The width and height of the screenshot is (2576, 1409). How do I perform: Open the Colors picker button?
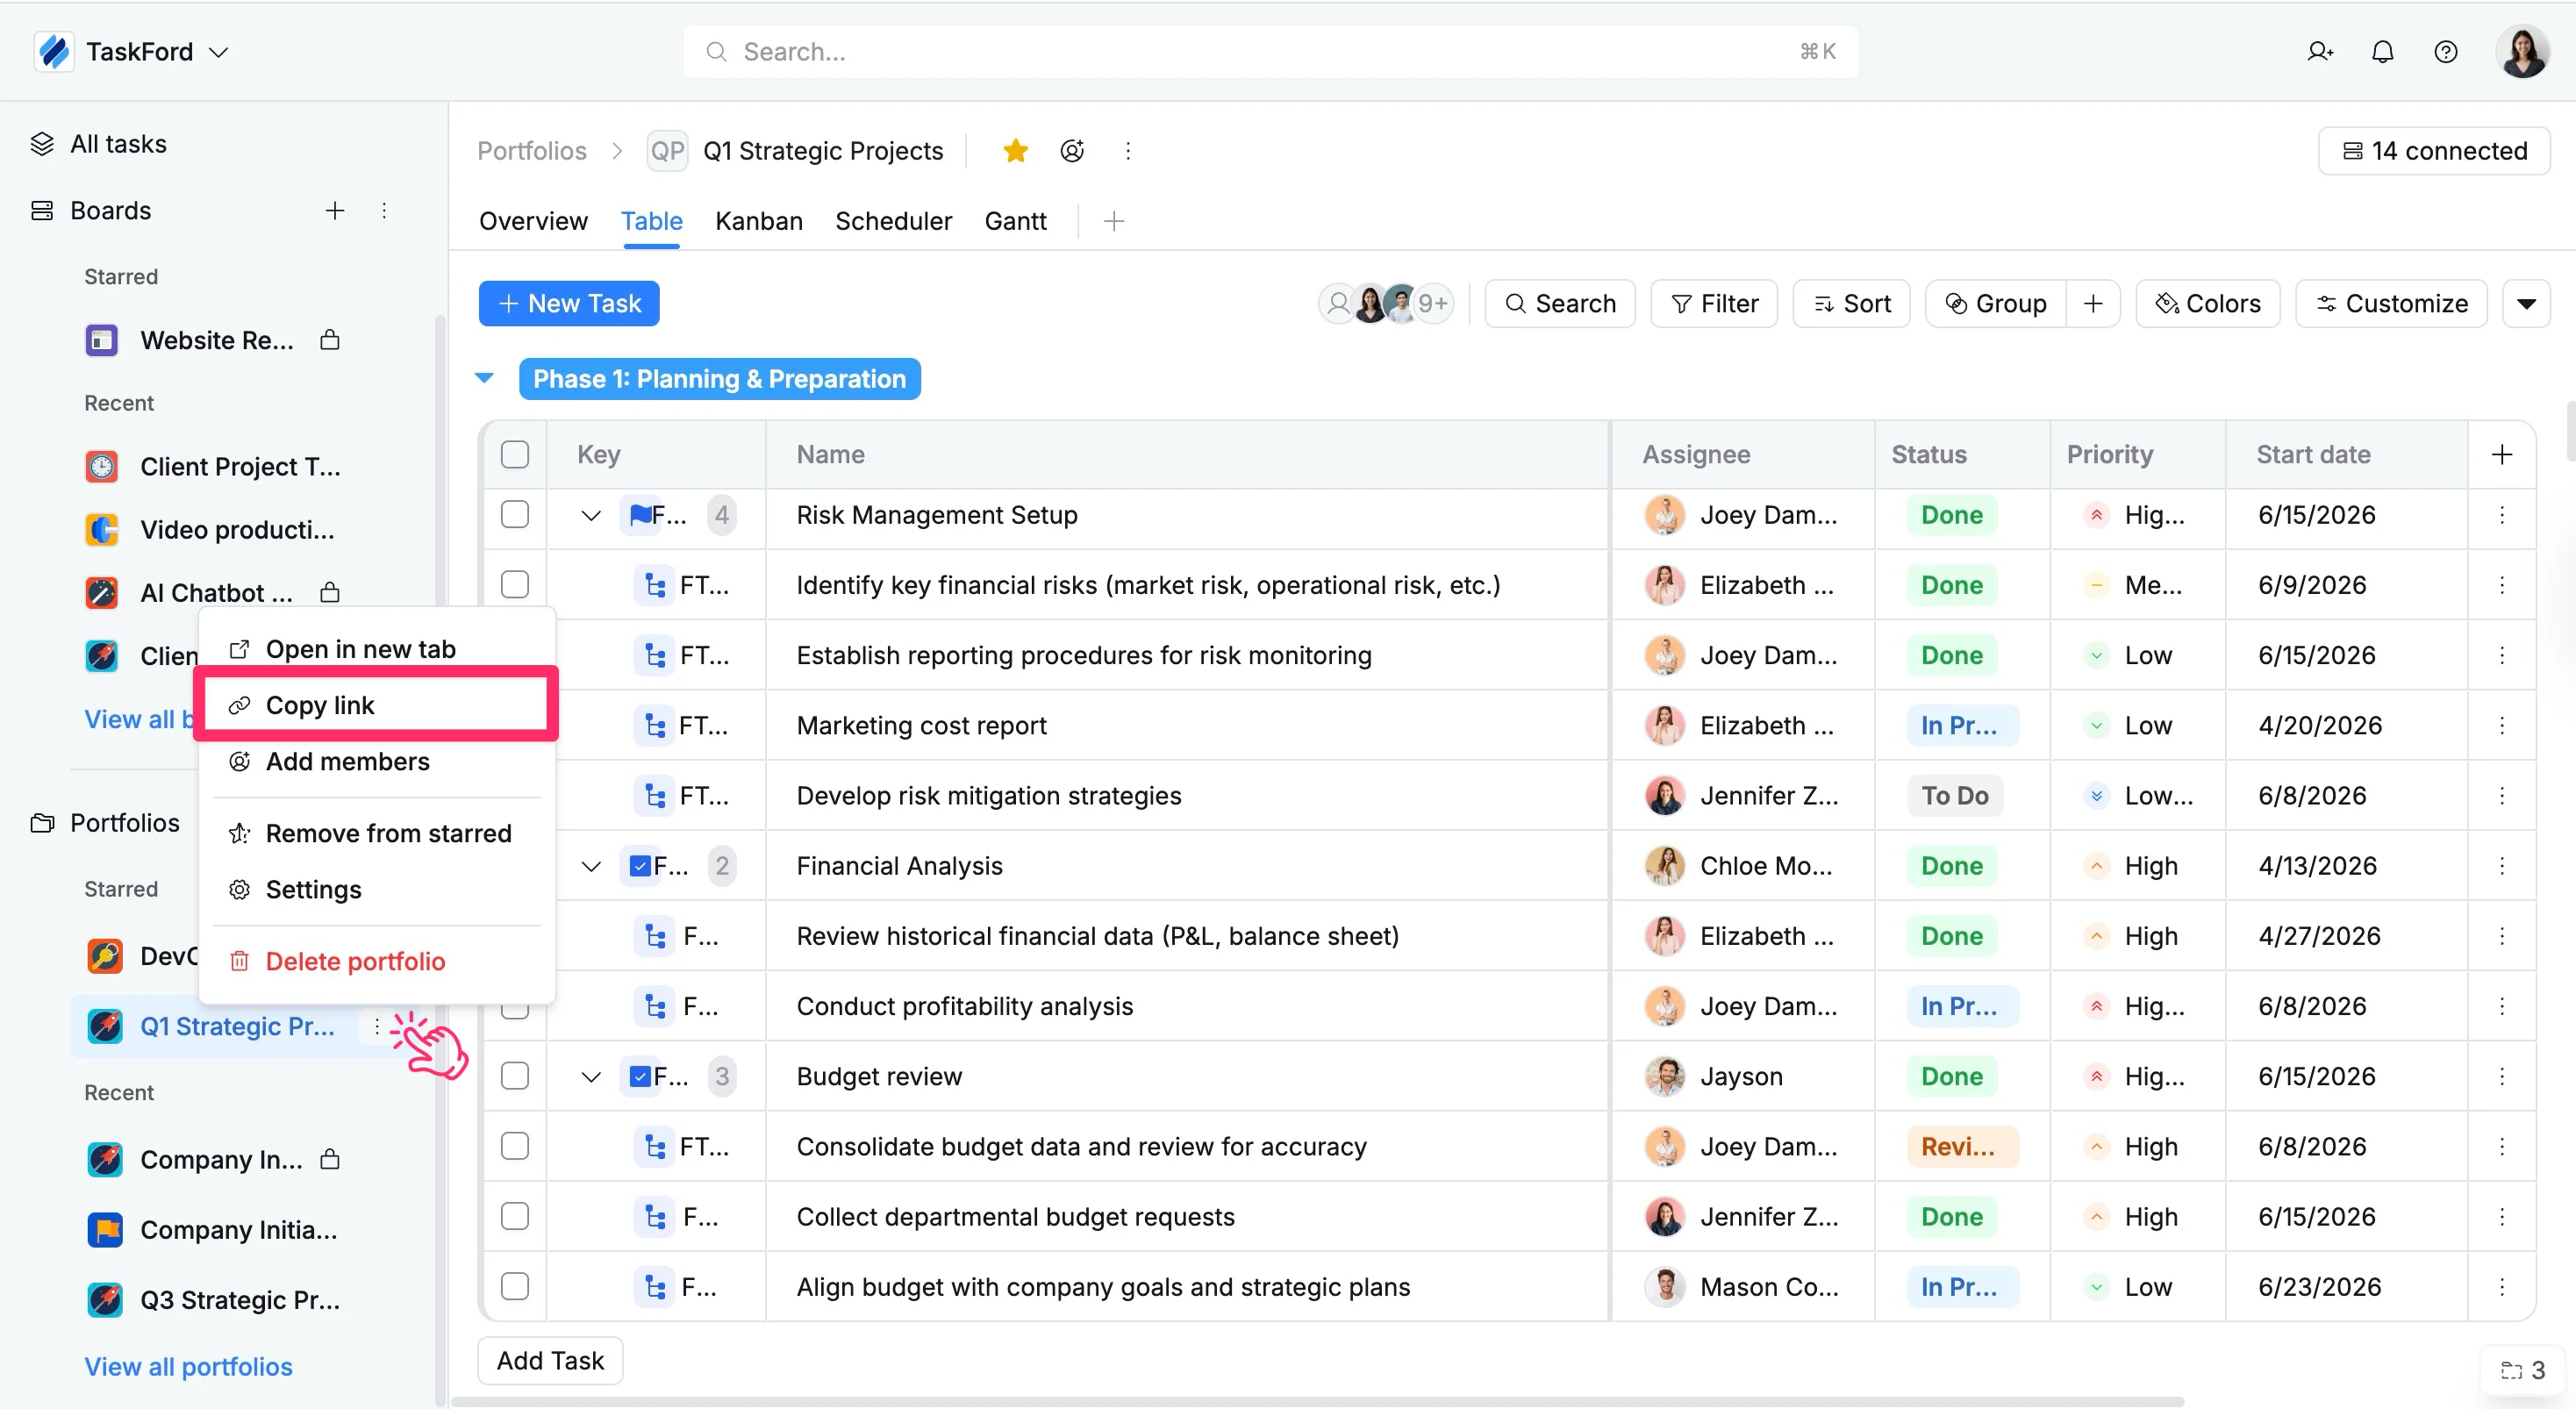tap(2208, 304)
